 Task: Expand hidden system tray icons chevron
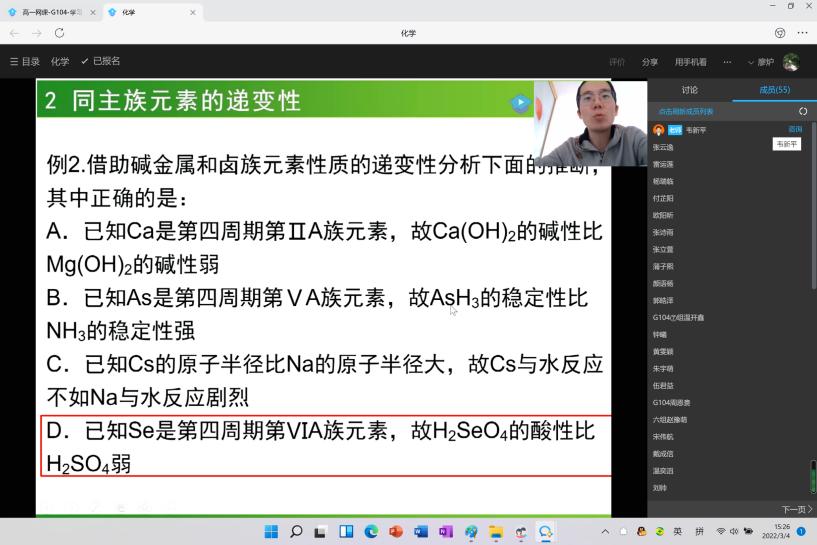coord(605,531)
